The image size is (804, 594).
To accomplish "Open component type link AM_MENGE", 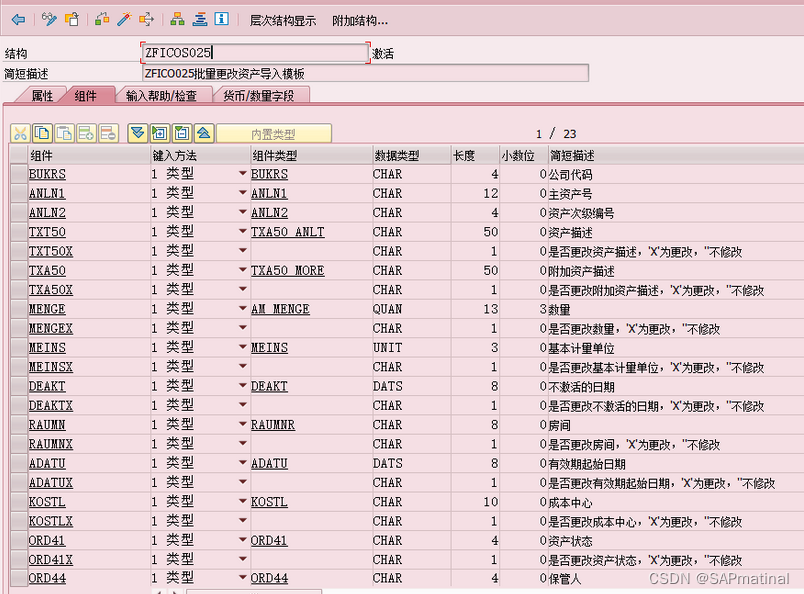I will (x=280, y=309).
